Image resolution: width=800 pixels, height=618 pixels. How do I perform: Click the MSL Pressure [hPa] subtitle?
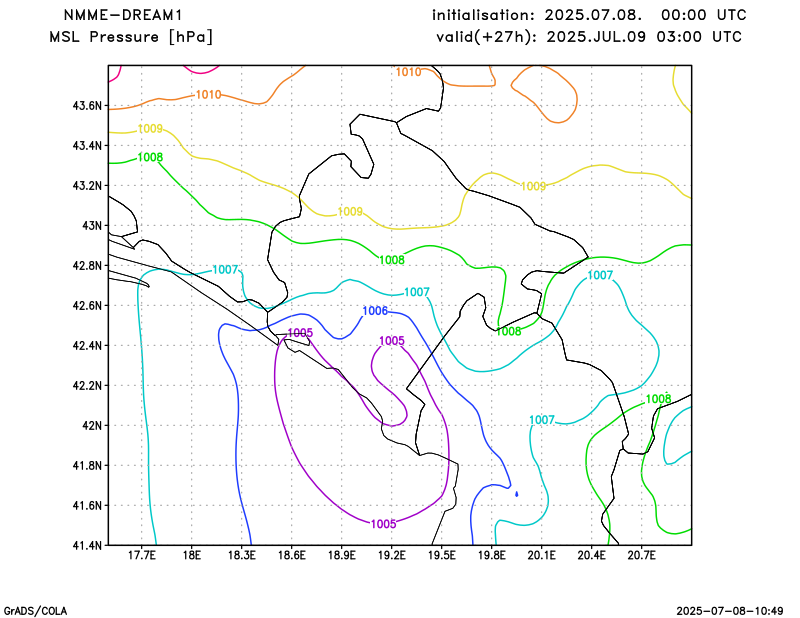click(x=131, y=37)
